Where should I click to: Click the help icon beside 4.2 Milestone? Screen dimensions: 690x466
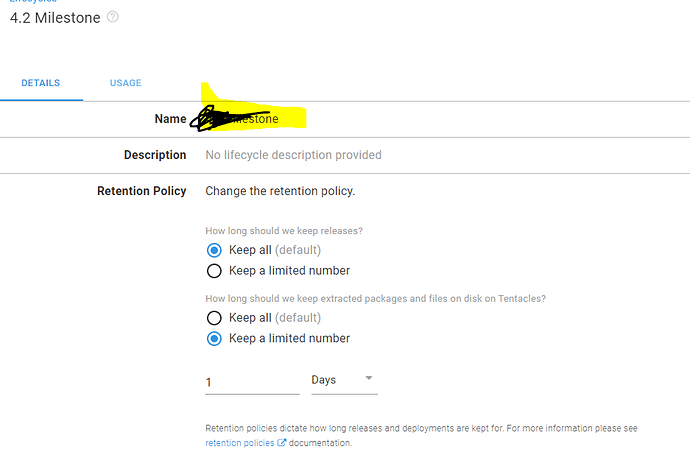113,17
